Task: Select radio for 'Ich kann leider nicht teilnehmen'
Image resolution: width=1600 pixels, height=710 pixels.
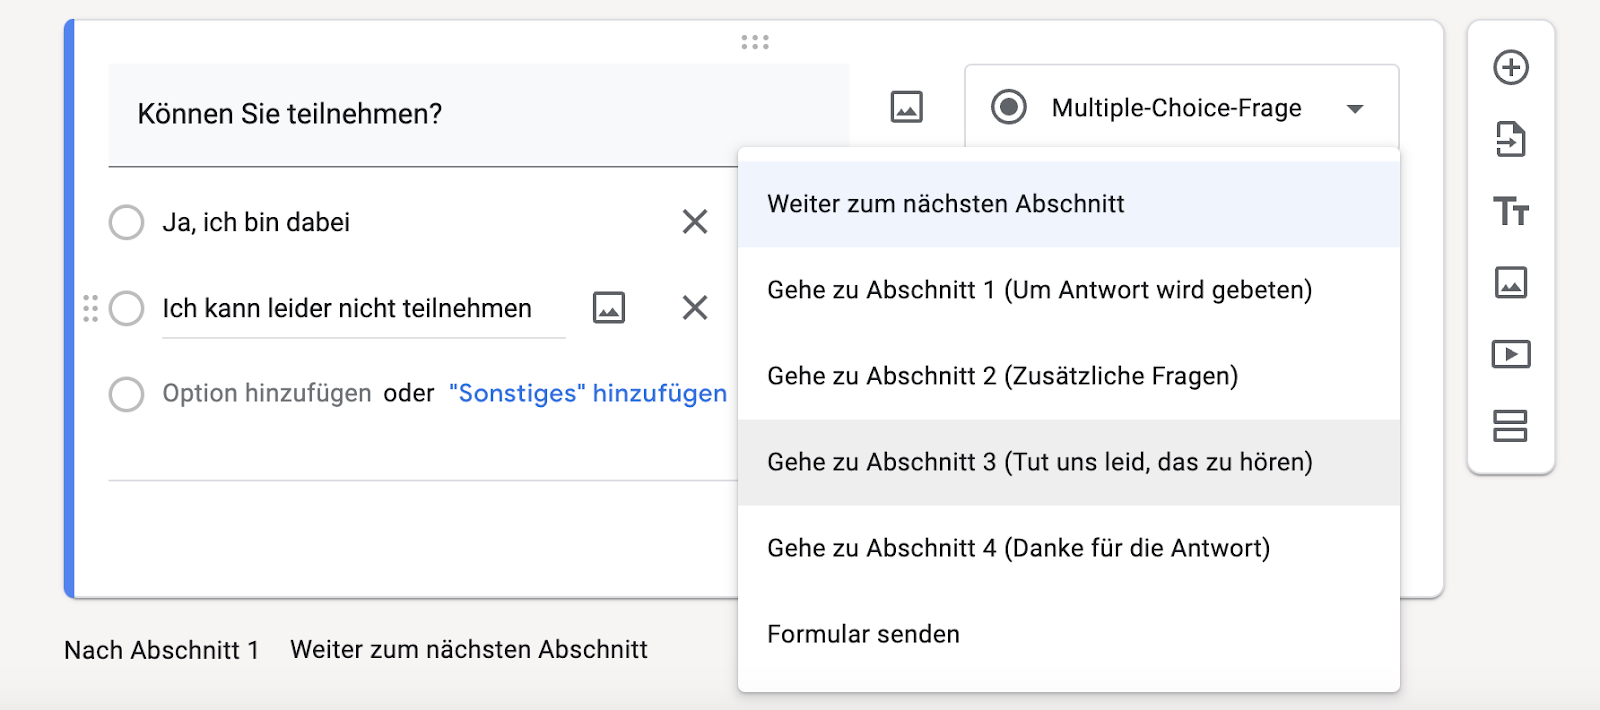Action: point(127,308)
